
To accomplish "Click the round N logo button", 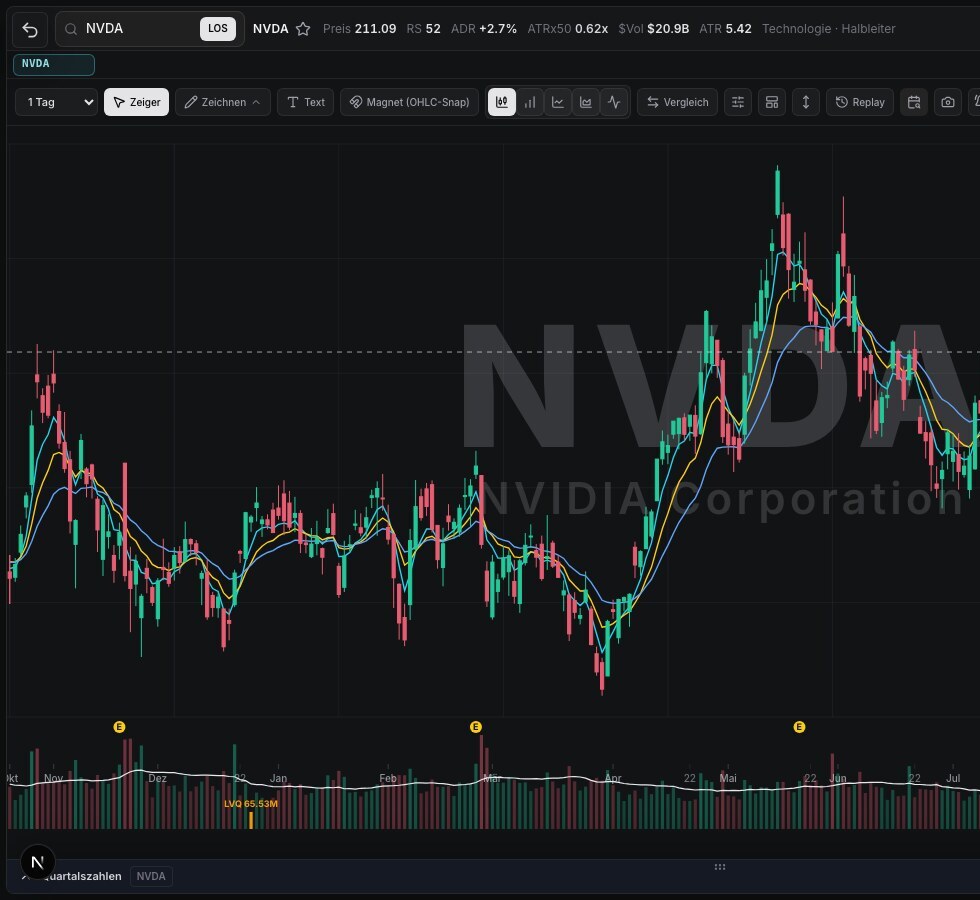I will tap(38, 862).
